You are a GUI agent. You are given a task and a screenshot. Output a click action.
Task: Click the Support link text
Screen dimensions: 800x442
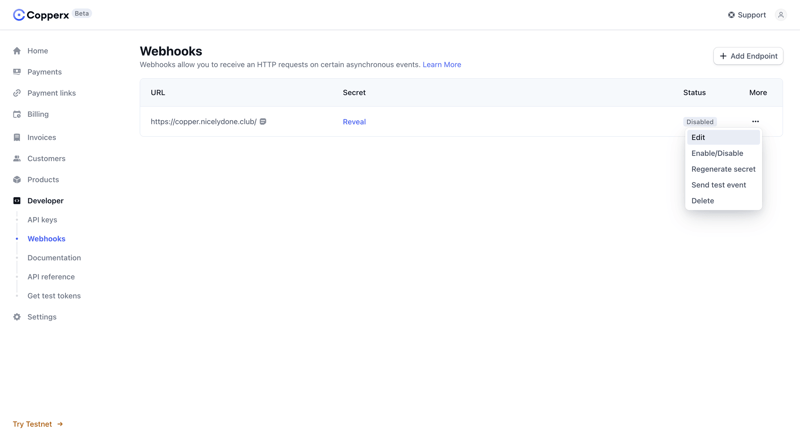click(752, 15)
